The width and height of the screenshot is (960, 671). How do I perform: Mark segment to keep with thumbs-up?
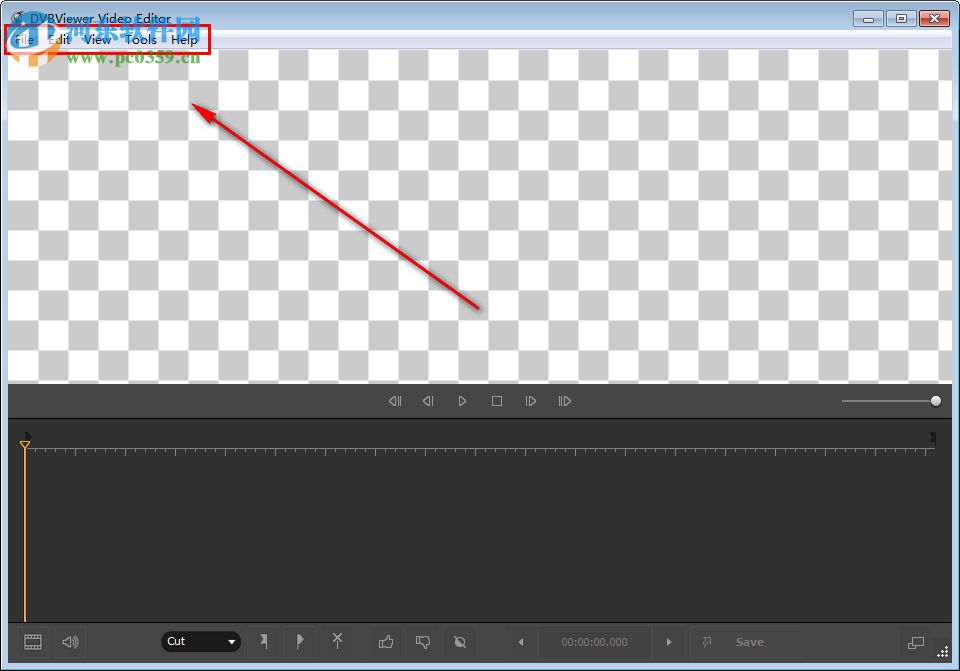click(x=387, y=641)
